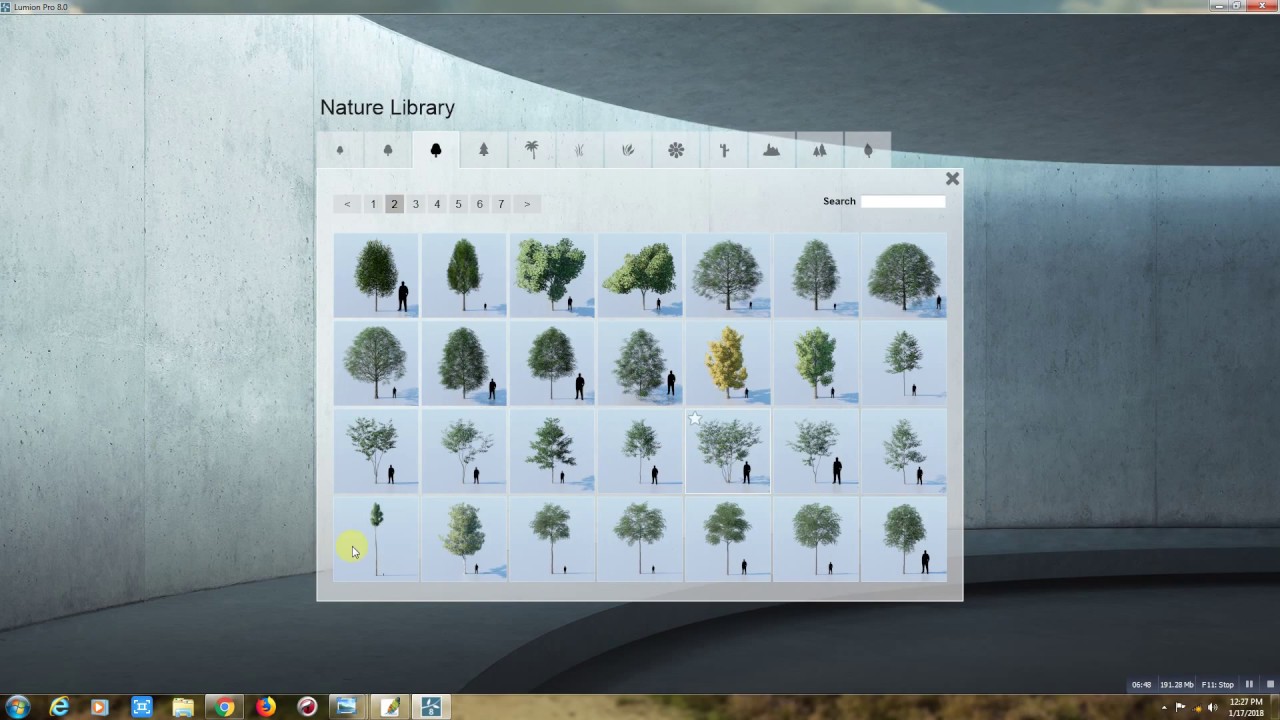
Task: Launch Internet Explorer from the taskbar
Action: tap(60, 707)
